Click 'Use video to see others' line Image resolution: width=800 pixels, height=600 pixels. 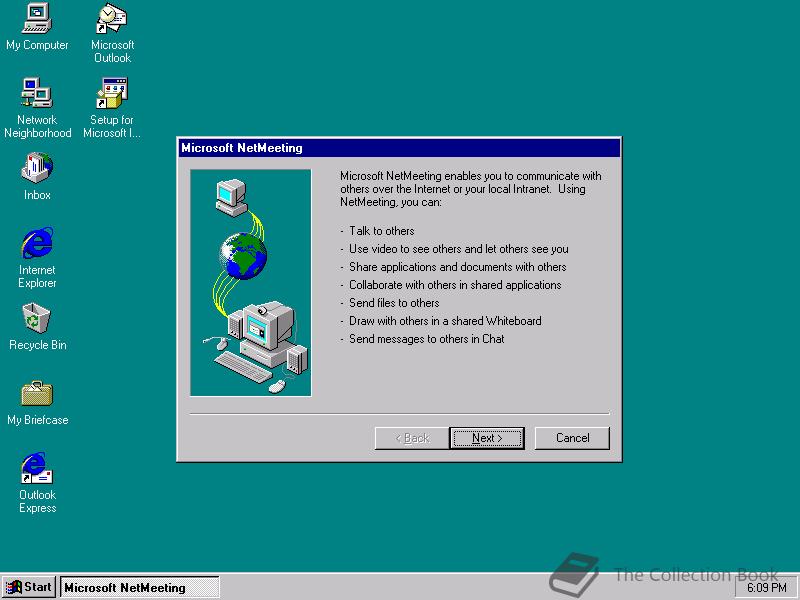[x=459, y=249]
